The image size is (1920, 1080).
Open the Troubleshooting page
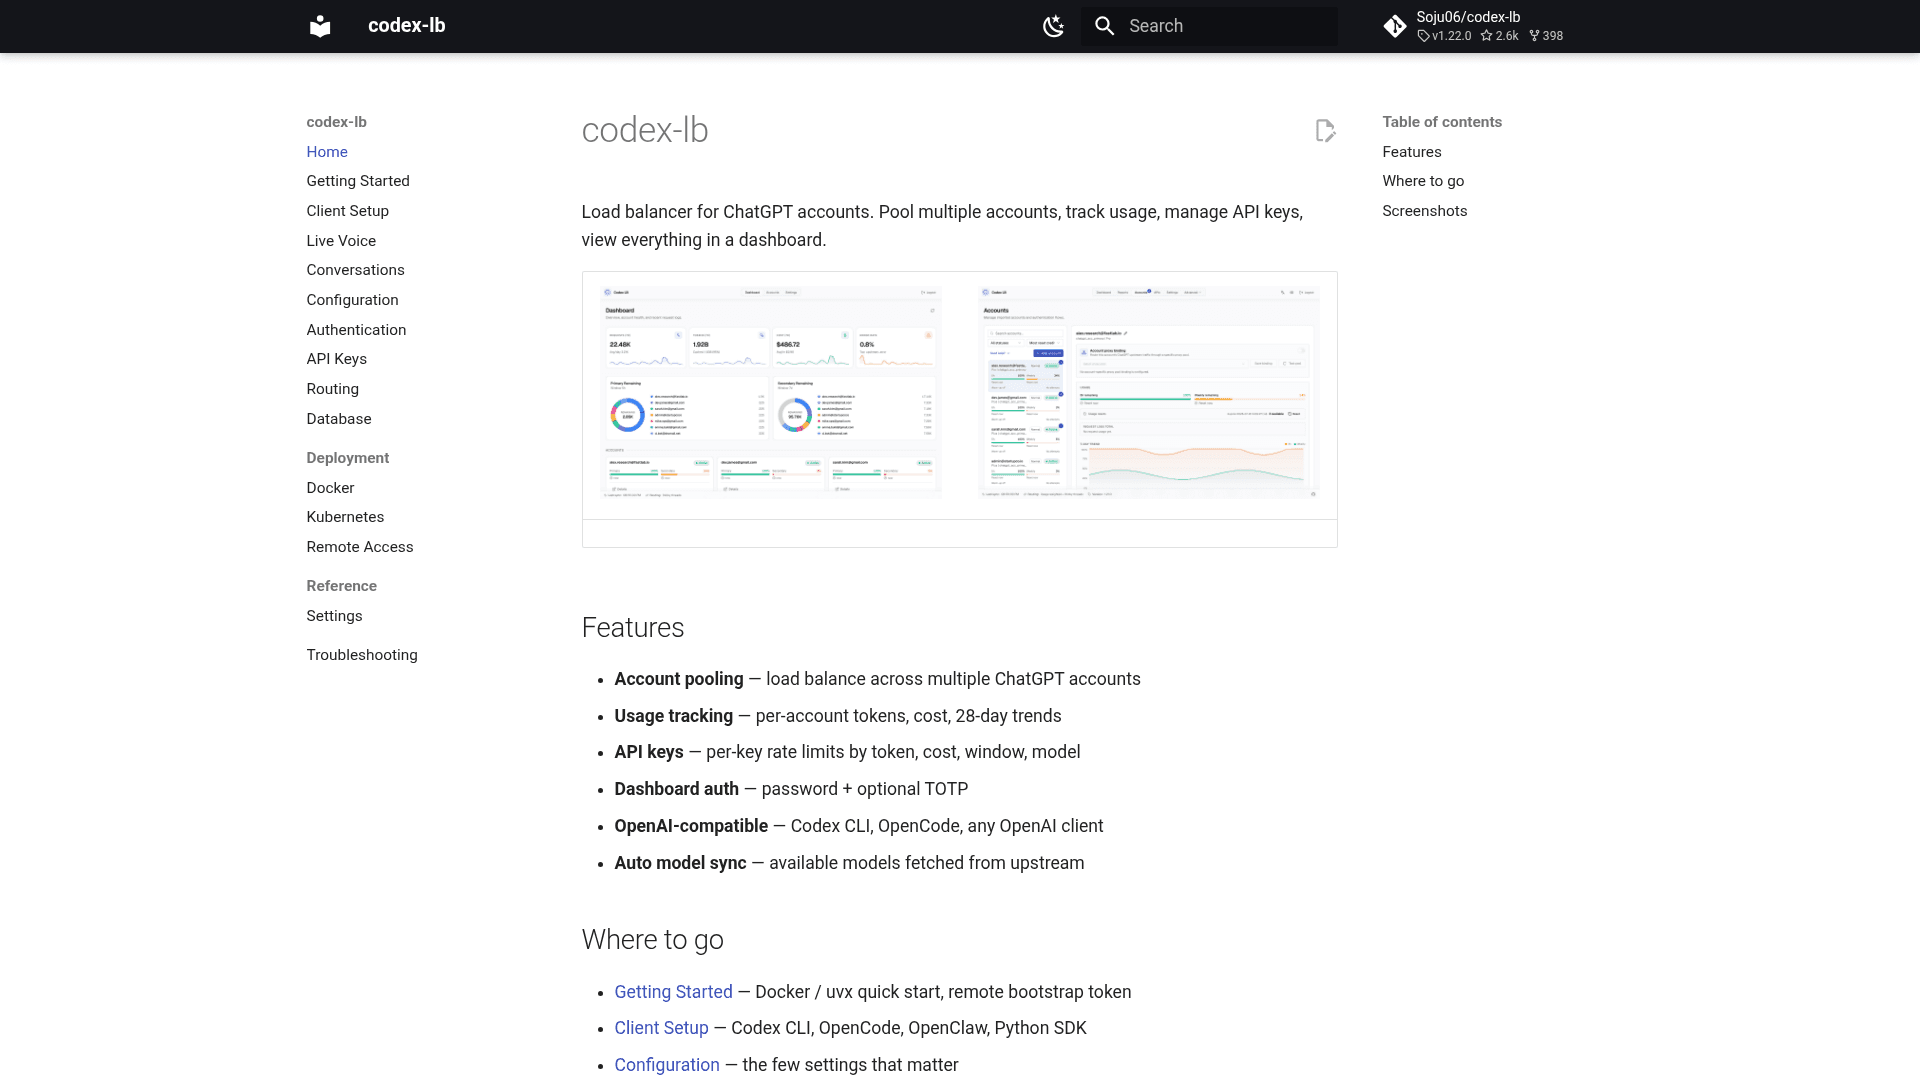[x=362, y=655]
